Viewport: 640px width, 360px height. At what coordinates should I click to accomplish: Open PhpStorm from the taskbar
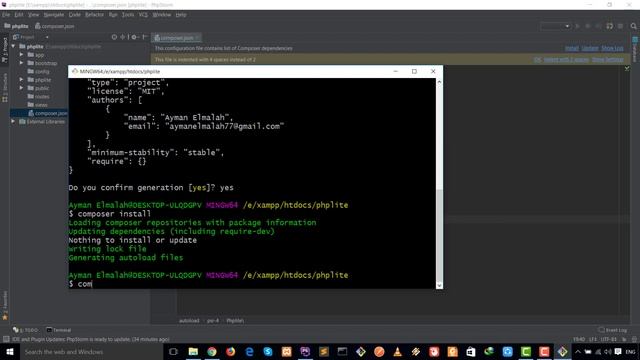pos(305,351)
